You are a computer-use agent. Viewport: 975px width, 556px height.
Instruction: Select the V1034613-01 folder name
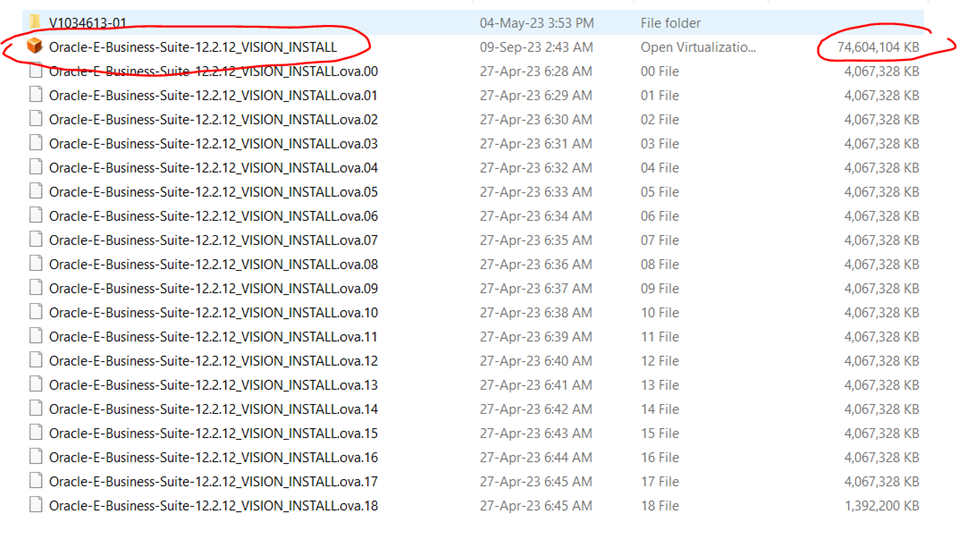click(x=88, y=23)
